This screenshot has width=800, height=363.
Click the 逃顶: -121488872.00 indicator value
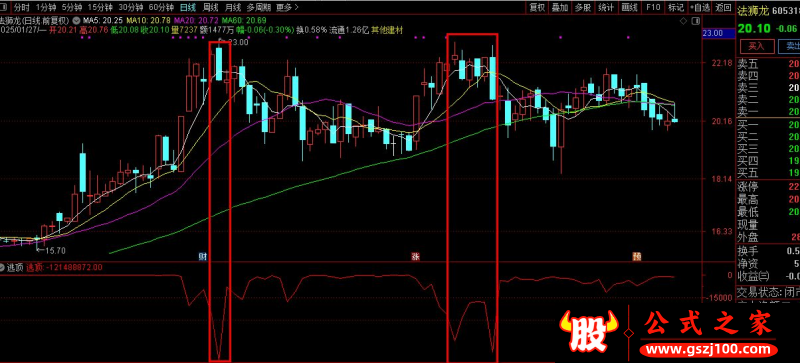[64, 267]
